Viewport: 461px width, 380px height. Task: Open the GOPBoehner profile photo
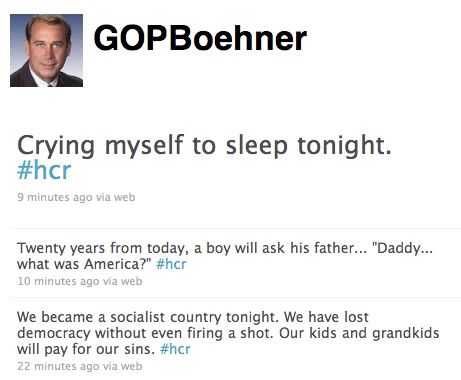[46, 50]
